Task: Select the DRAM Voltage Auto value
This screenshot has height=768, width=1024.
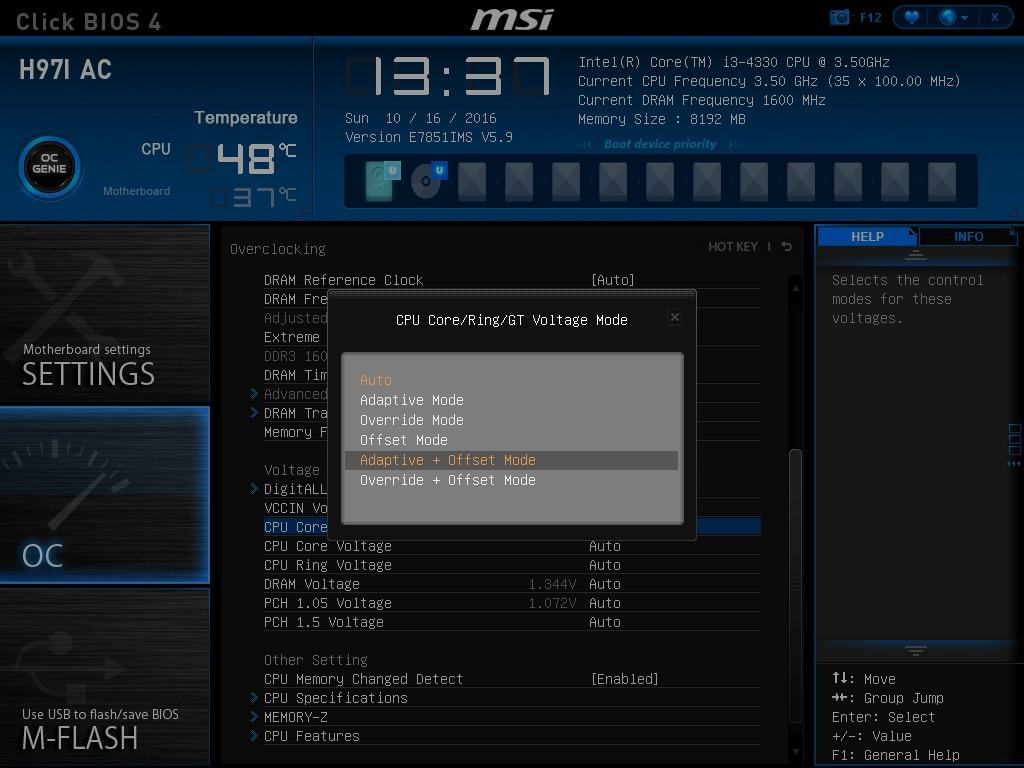Action: click(x=605, y=584)
